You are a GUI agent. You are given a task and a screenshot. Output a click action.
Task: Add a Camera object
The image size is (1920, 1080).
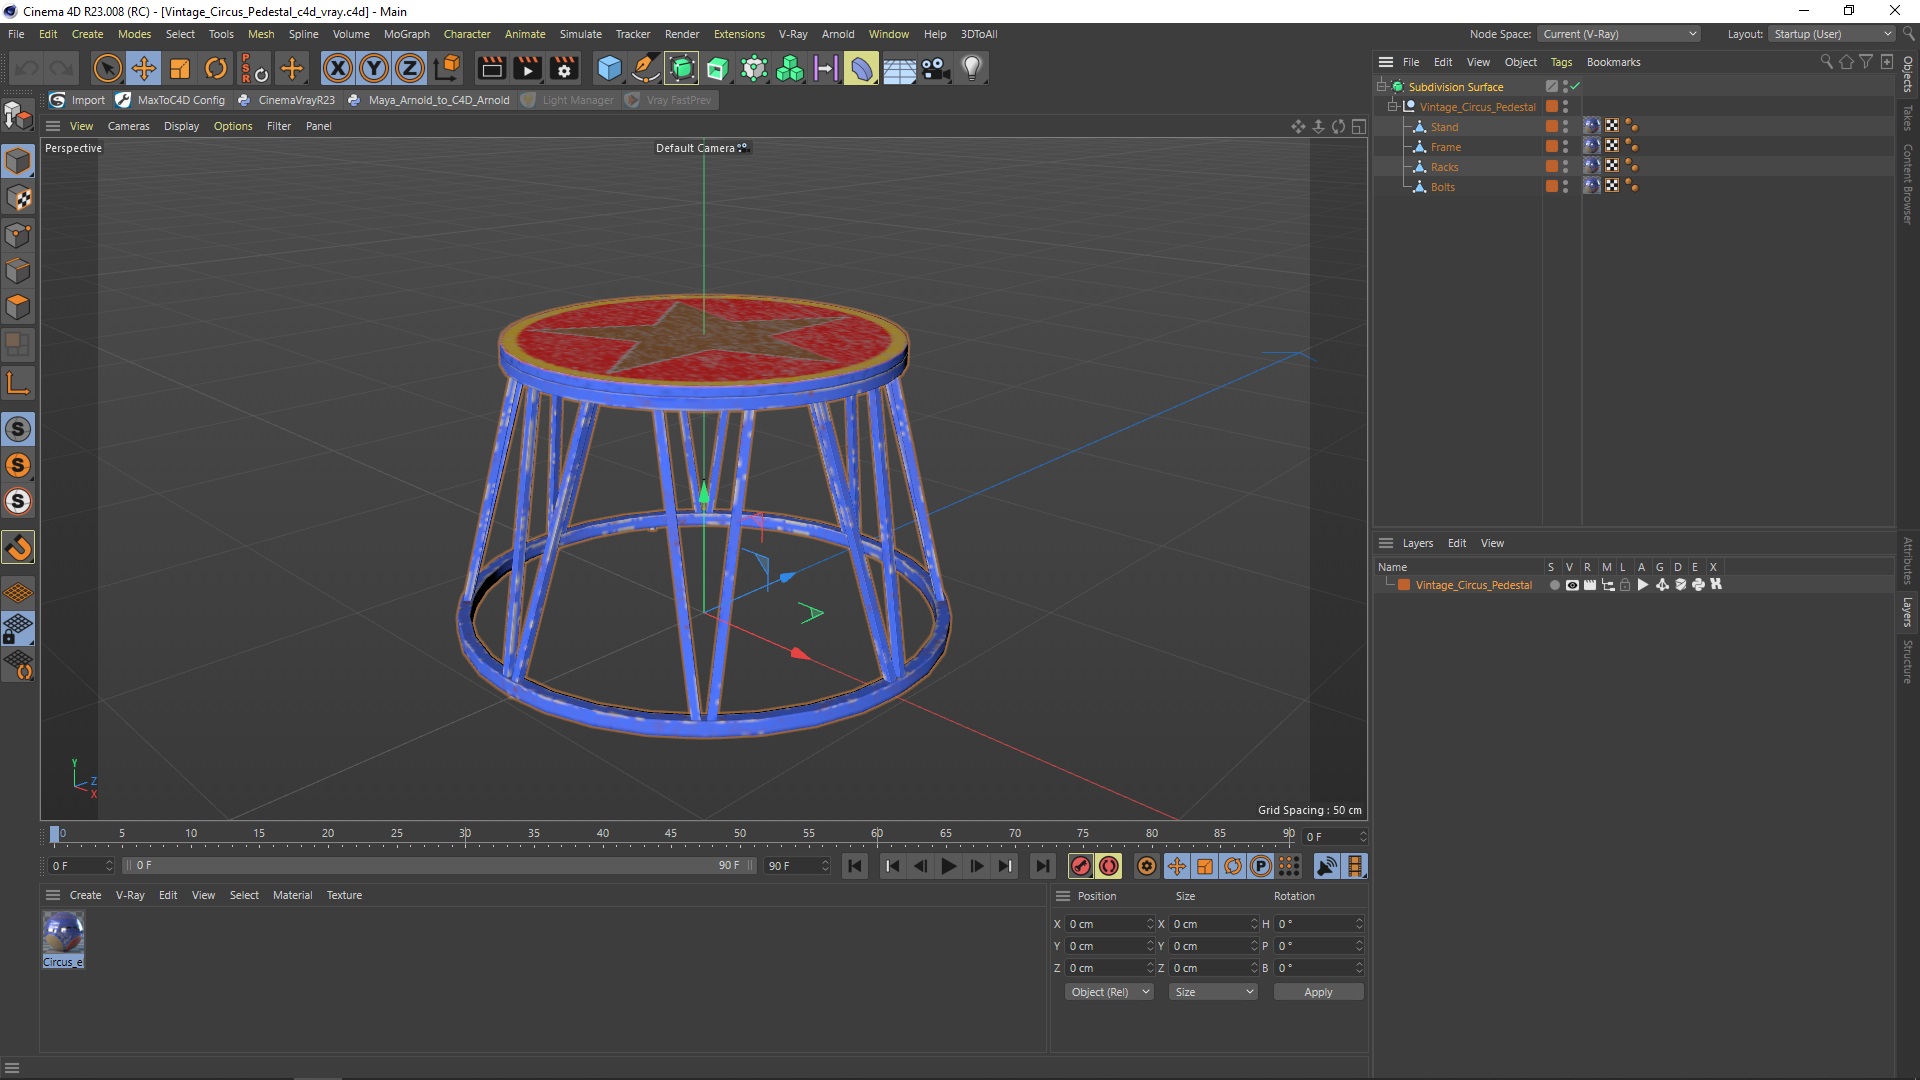coord(935,68)
